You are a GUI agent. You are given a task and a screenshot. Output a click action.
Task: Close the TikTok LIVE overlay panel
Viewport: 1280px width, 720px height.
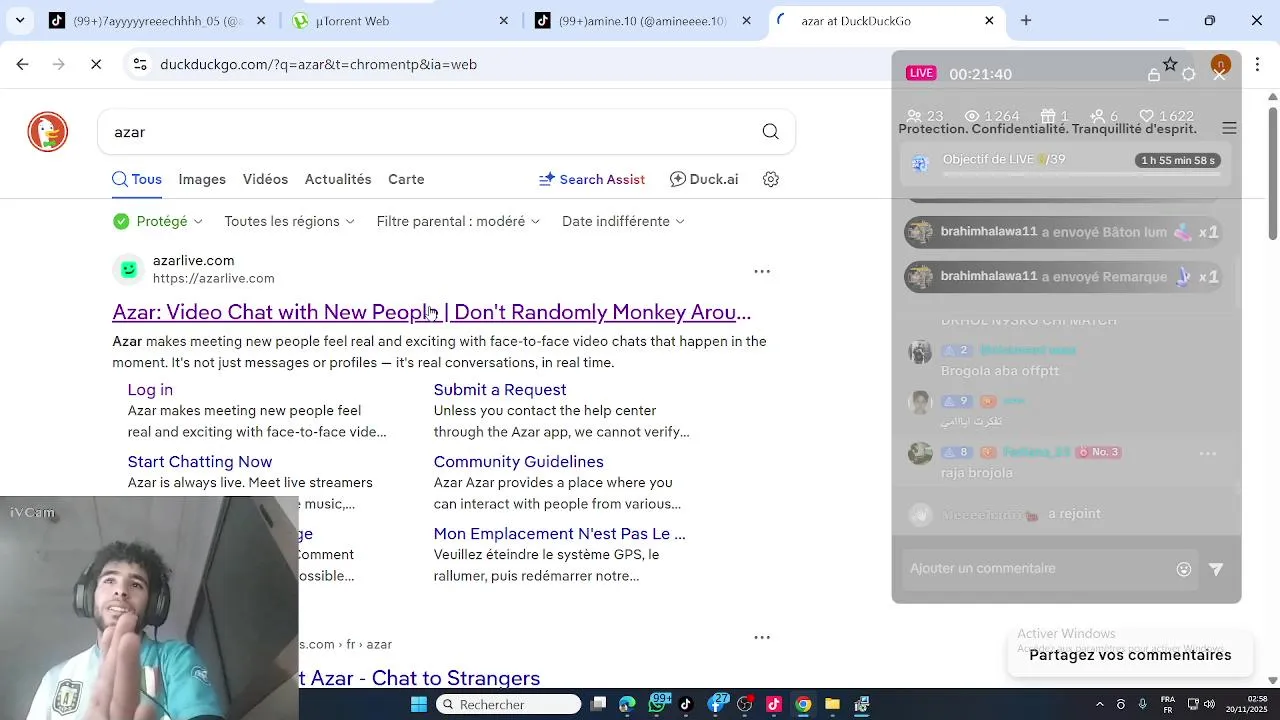click(x=1219, y=75)
